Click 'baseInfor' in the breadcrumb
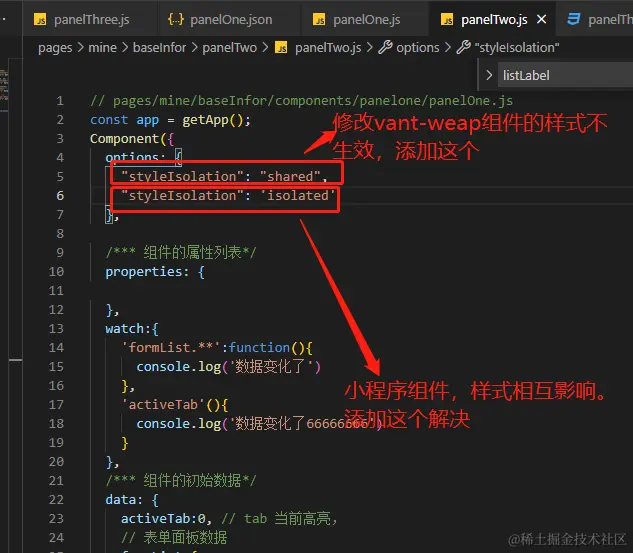 [159, 48]
